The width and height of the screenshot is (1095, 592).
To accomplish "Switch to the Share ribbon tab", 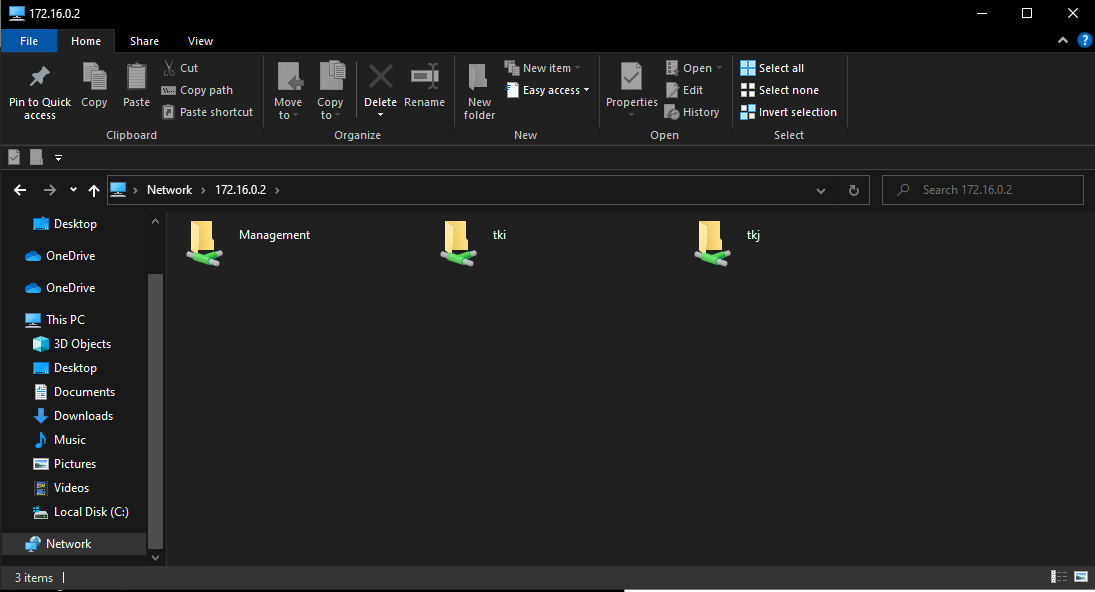I will (144, 41).
